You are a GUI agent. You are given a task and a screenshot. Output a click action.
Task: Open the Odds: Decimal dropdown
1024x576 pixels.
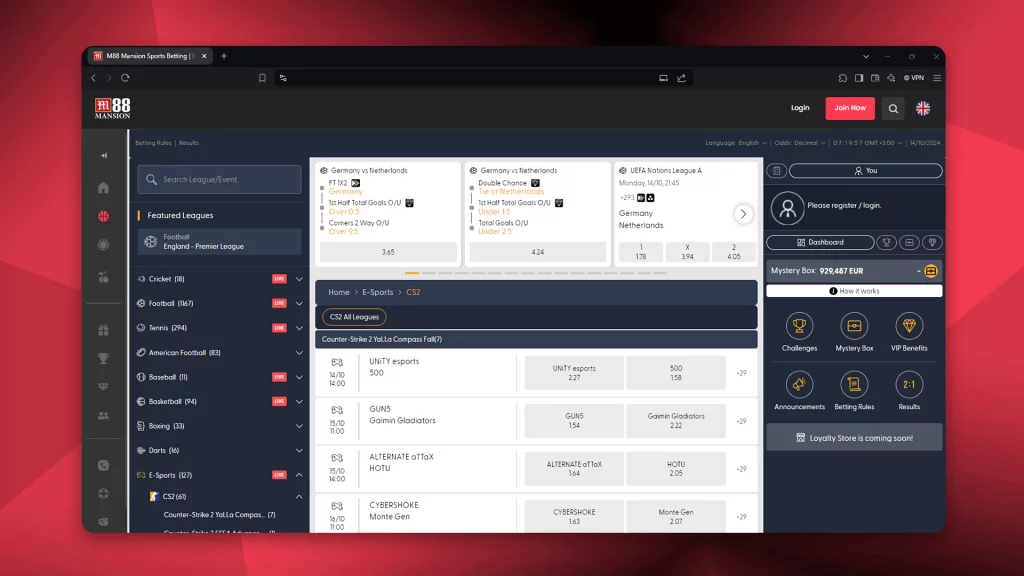[800, 143]
